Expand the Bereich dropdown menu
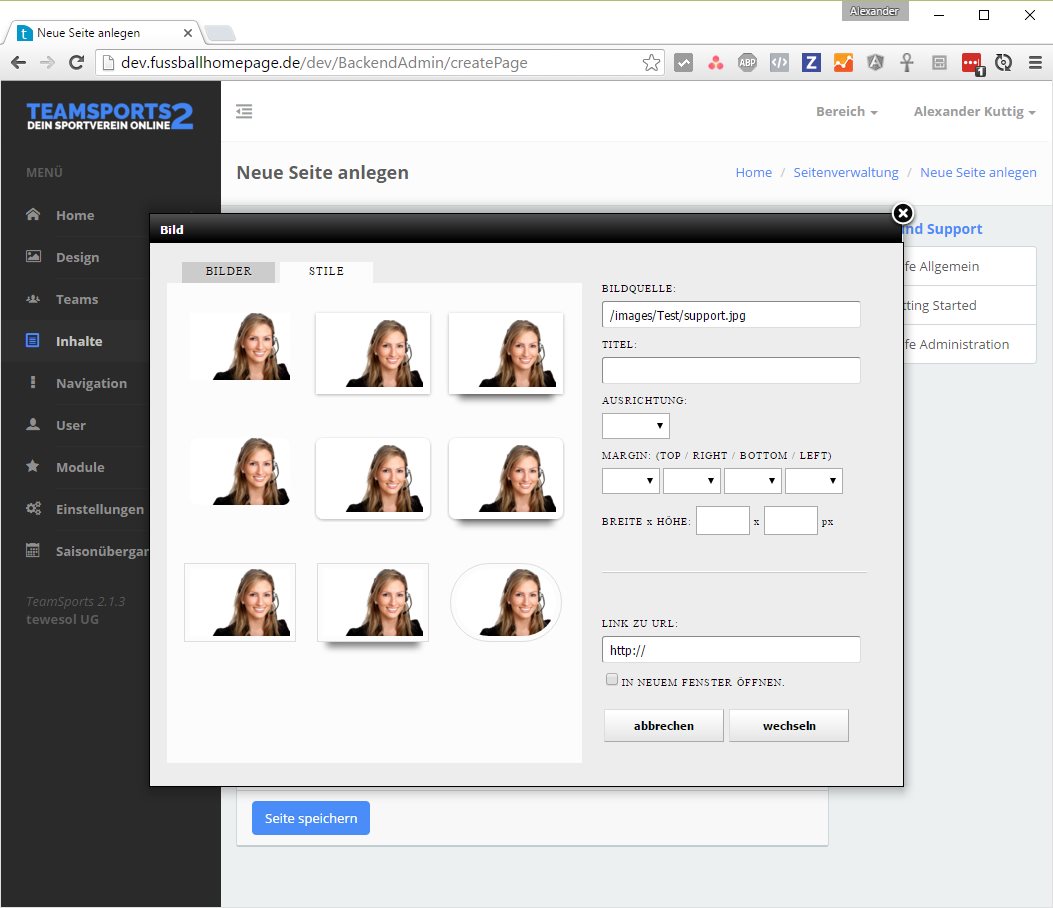 tap(846, 112)
